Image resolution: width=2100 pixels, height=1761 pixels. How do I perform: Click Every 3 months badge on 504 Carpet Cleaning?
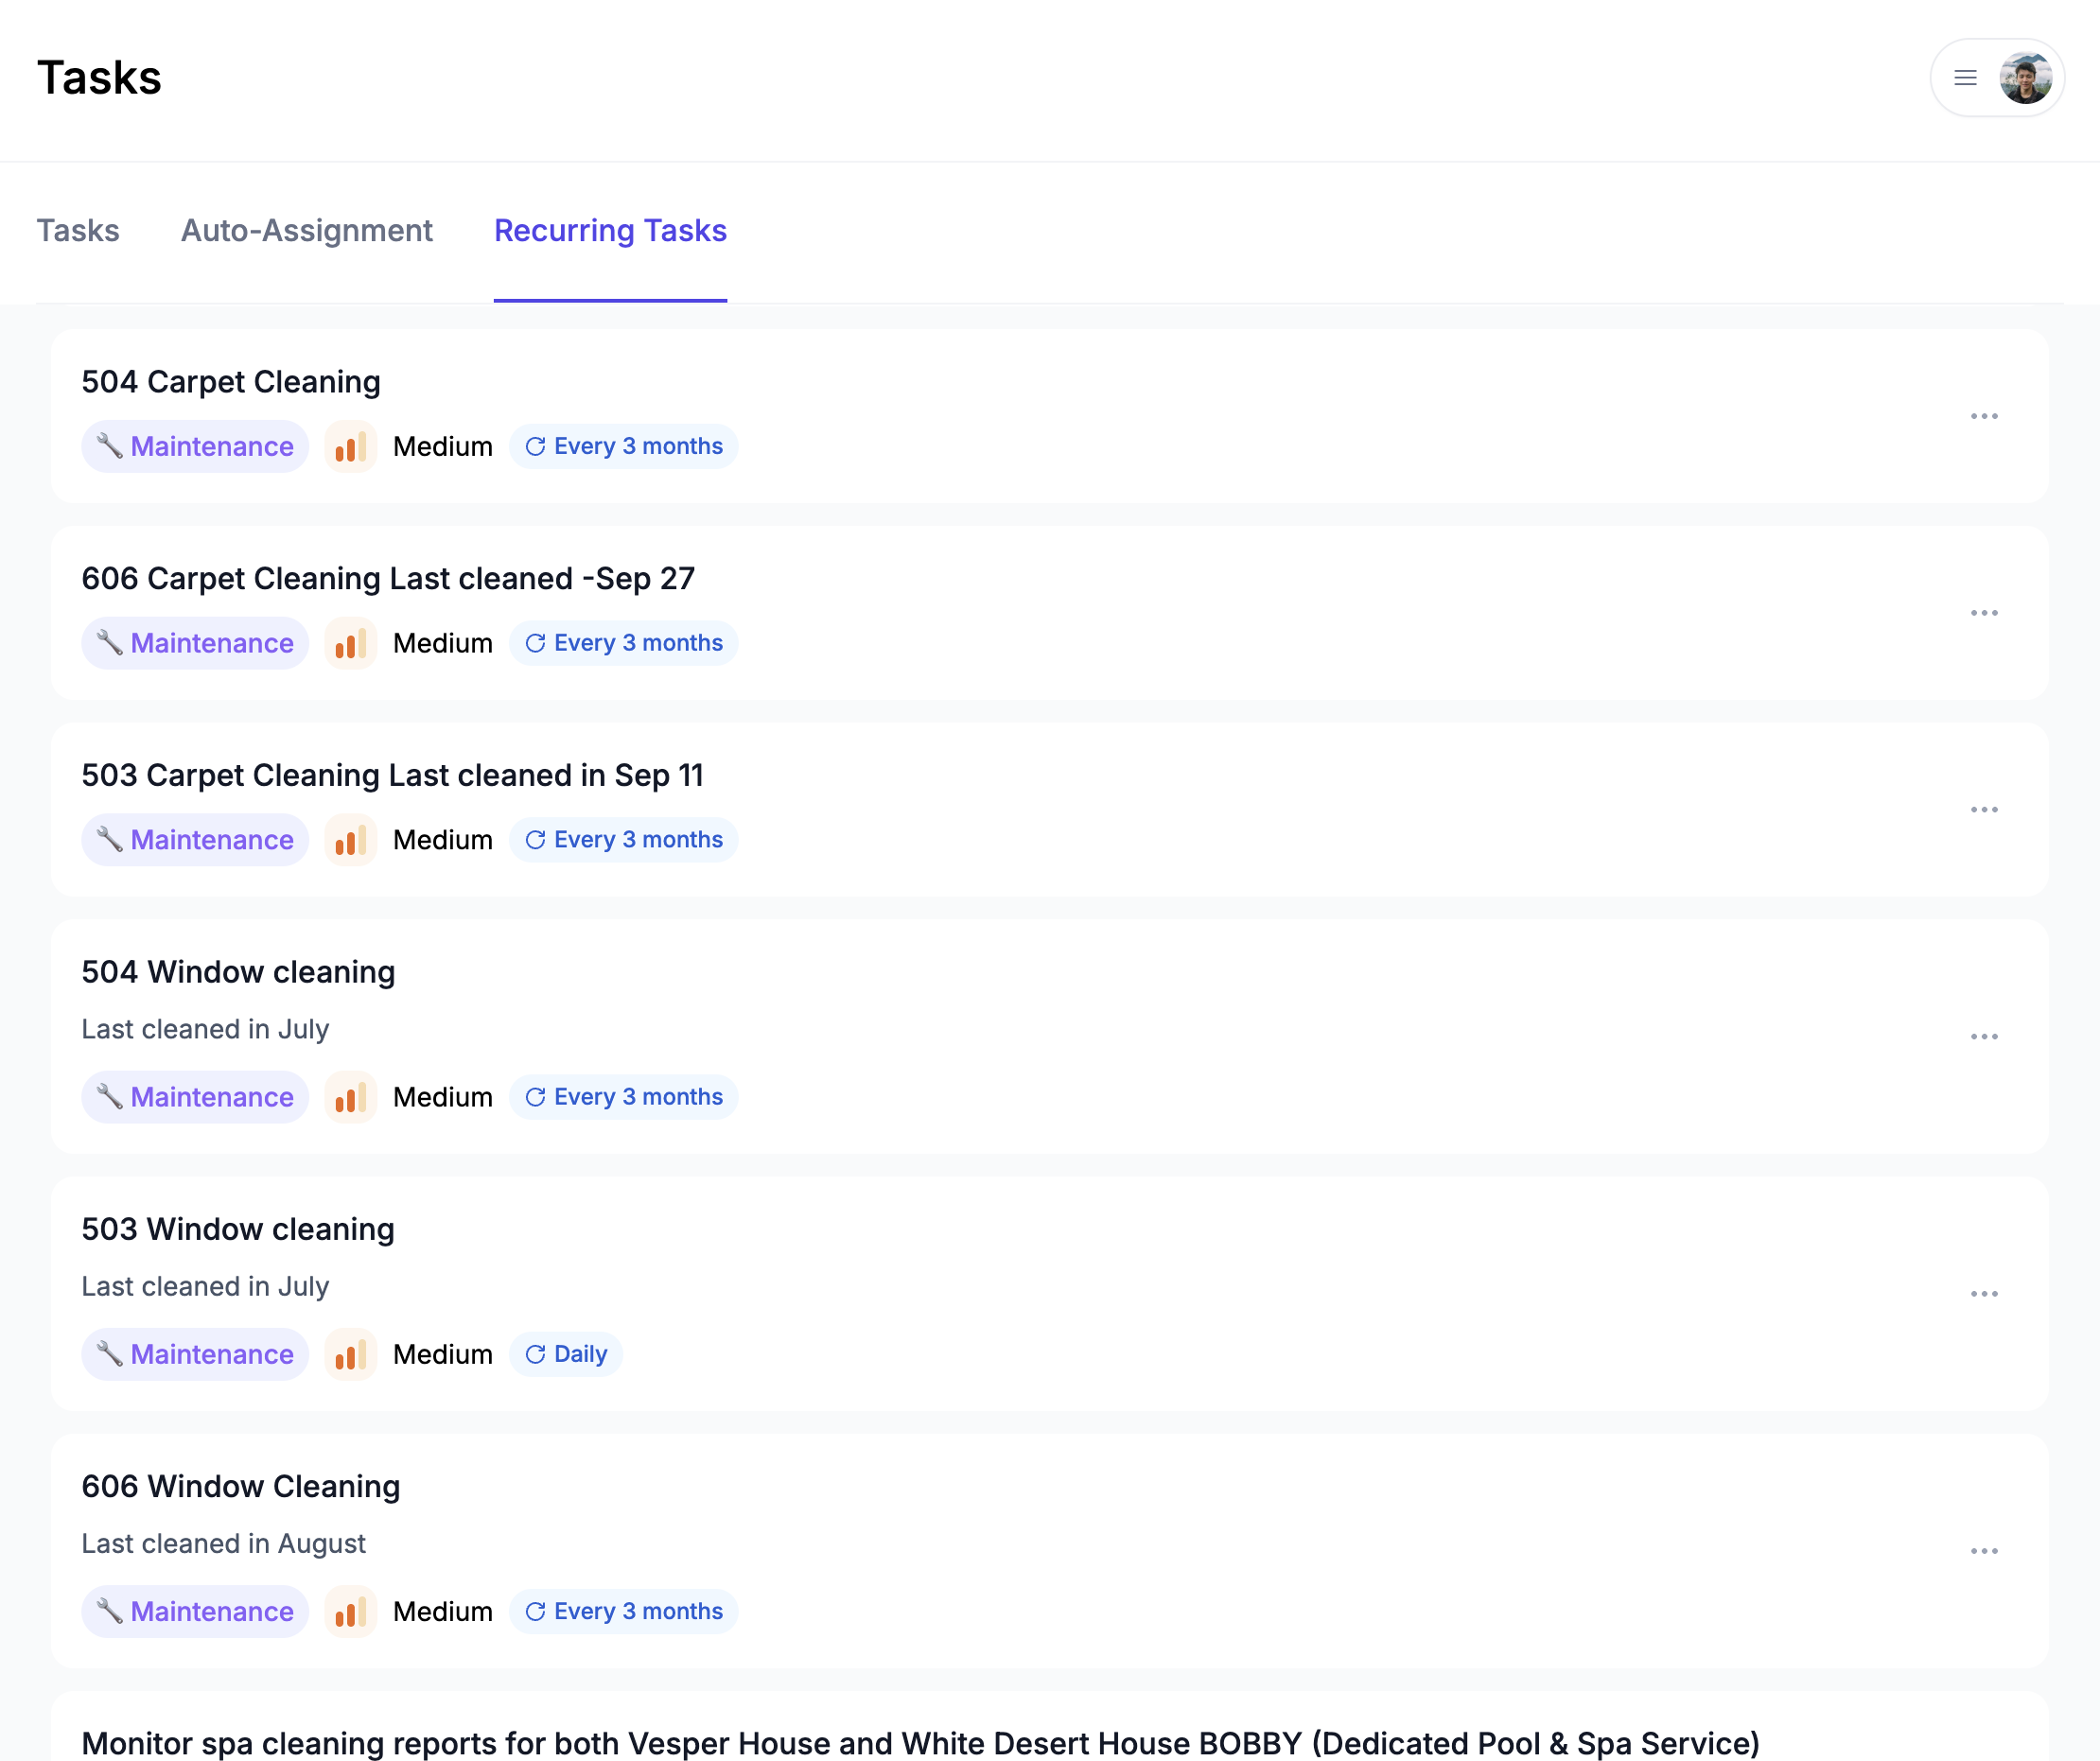click(x=624, y=446)
